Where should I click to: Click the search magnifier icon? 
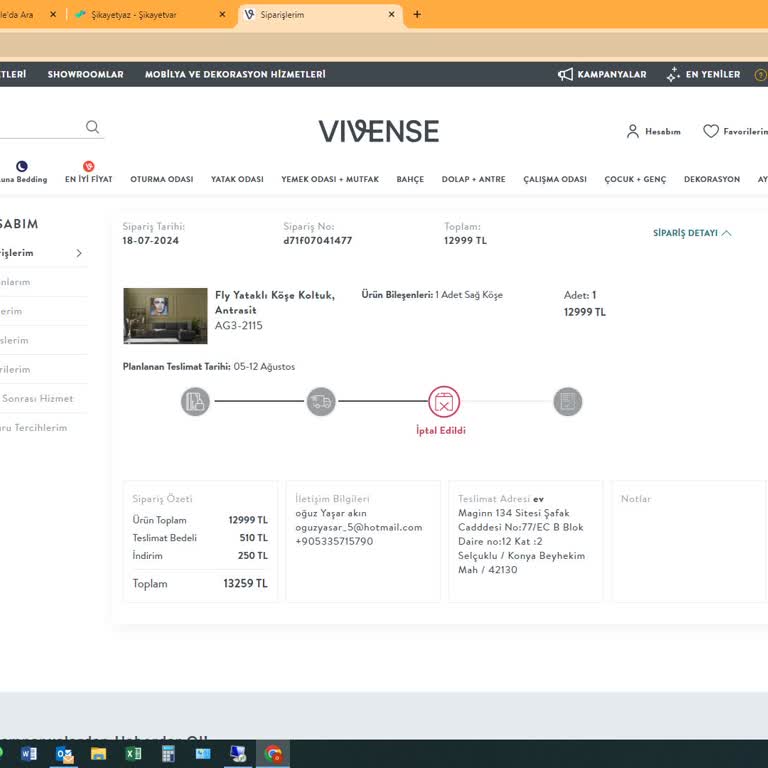(x=93, y=127)
